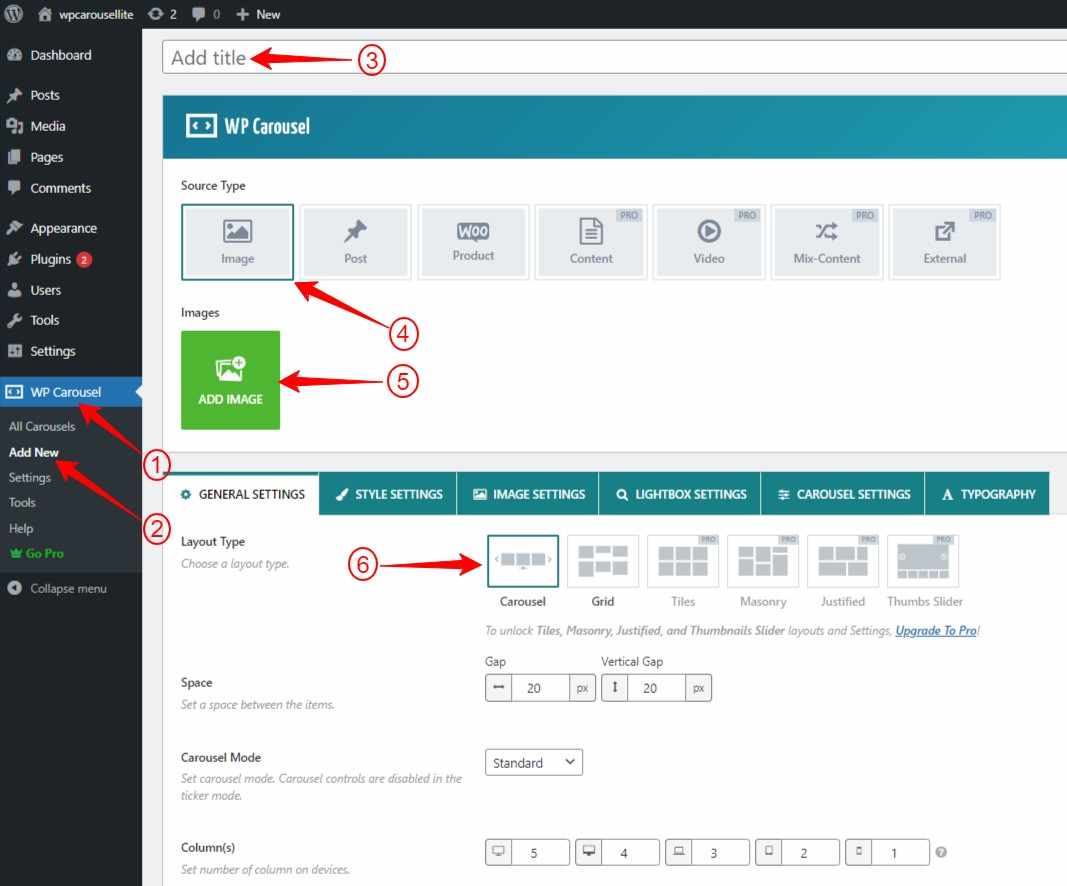
Task: Click the Add New submenu item
Action: (34, 452)
